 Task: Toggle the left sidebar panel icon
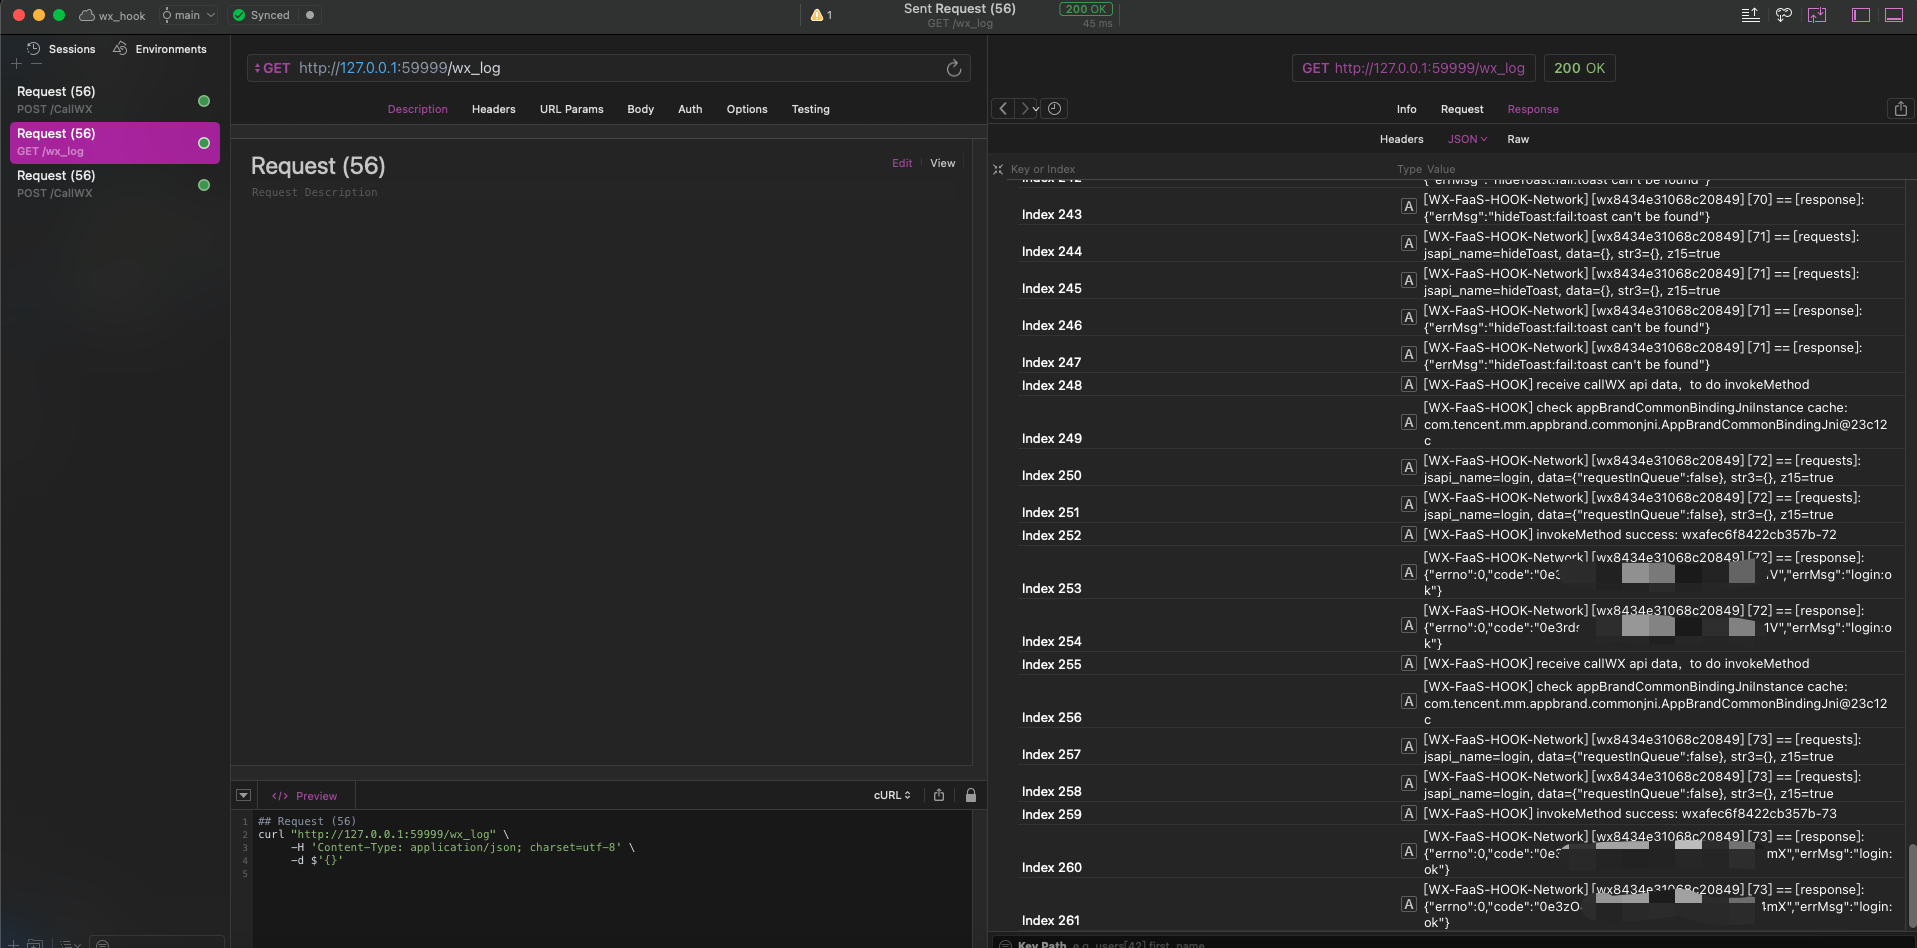click(1861, 15)
